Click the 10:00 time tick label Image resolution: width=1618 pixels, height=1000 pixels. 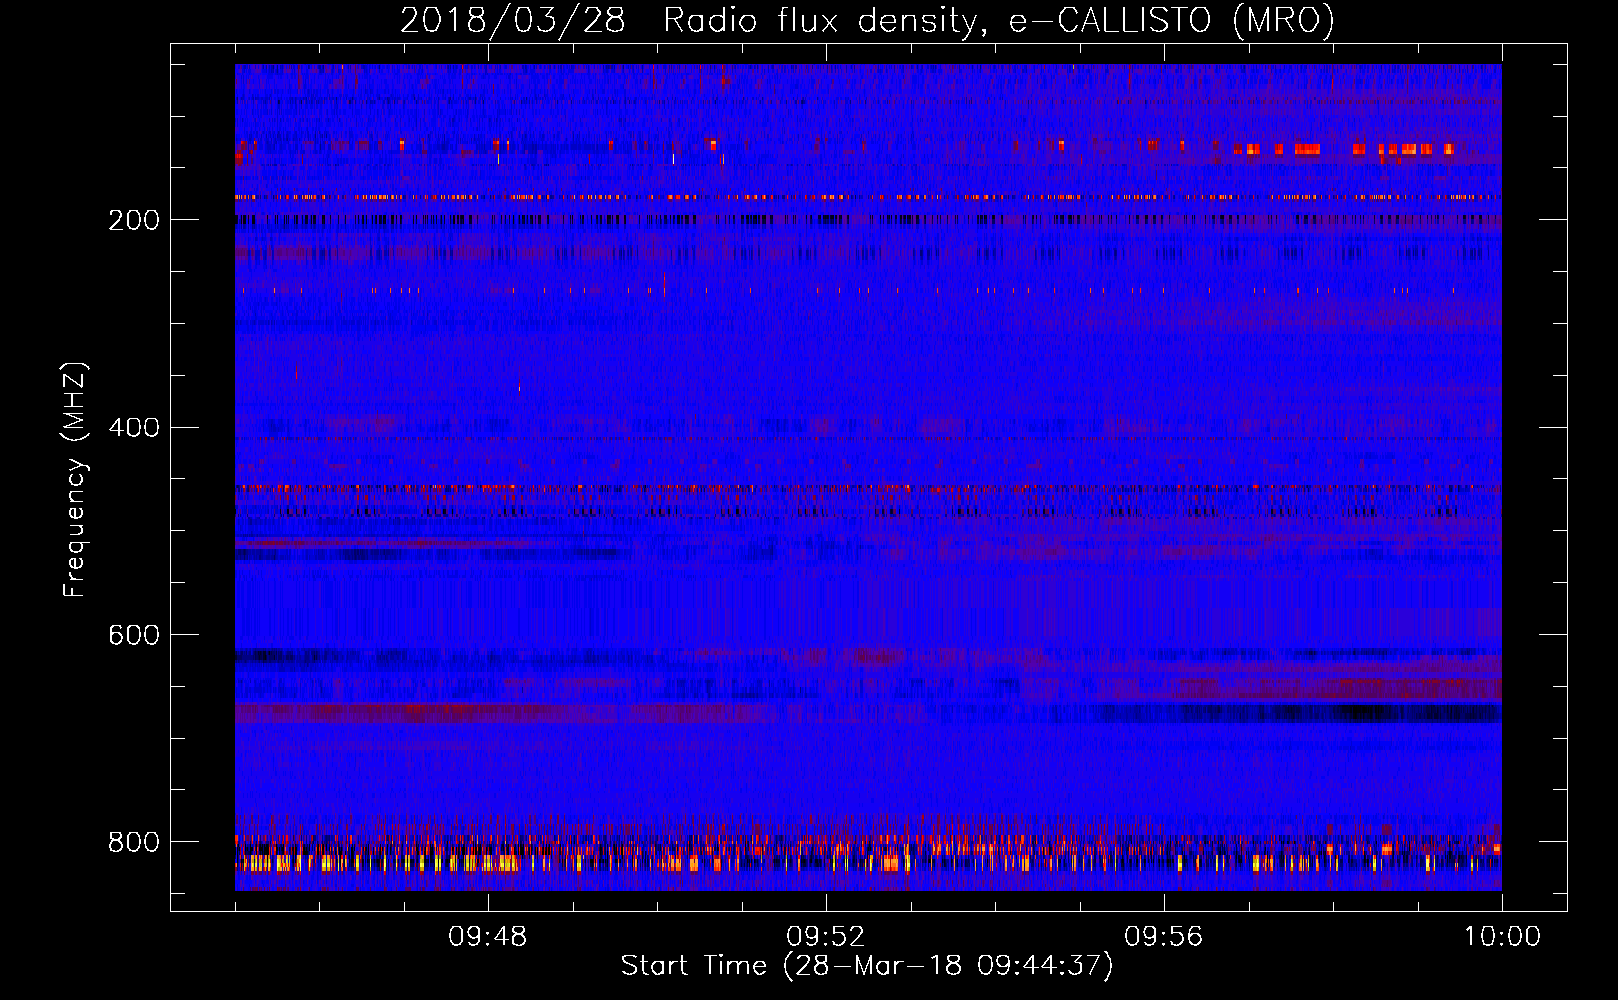(1502, 937)
